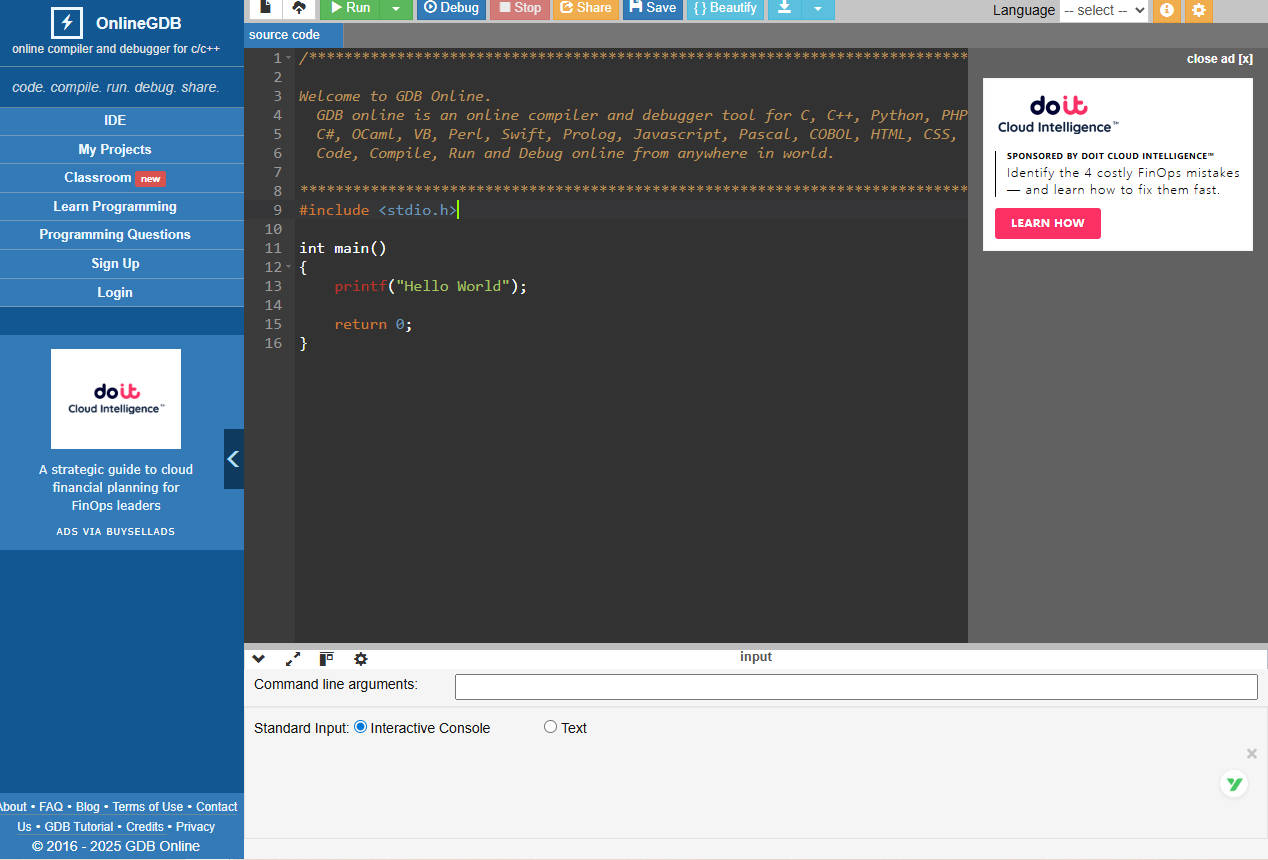Image resolution: width=1268 pixels, height=860 pixels.
Task: Click the Upload File icon in toolbar
Action: (x=298, y=8)
